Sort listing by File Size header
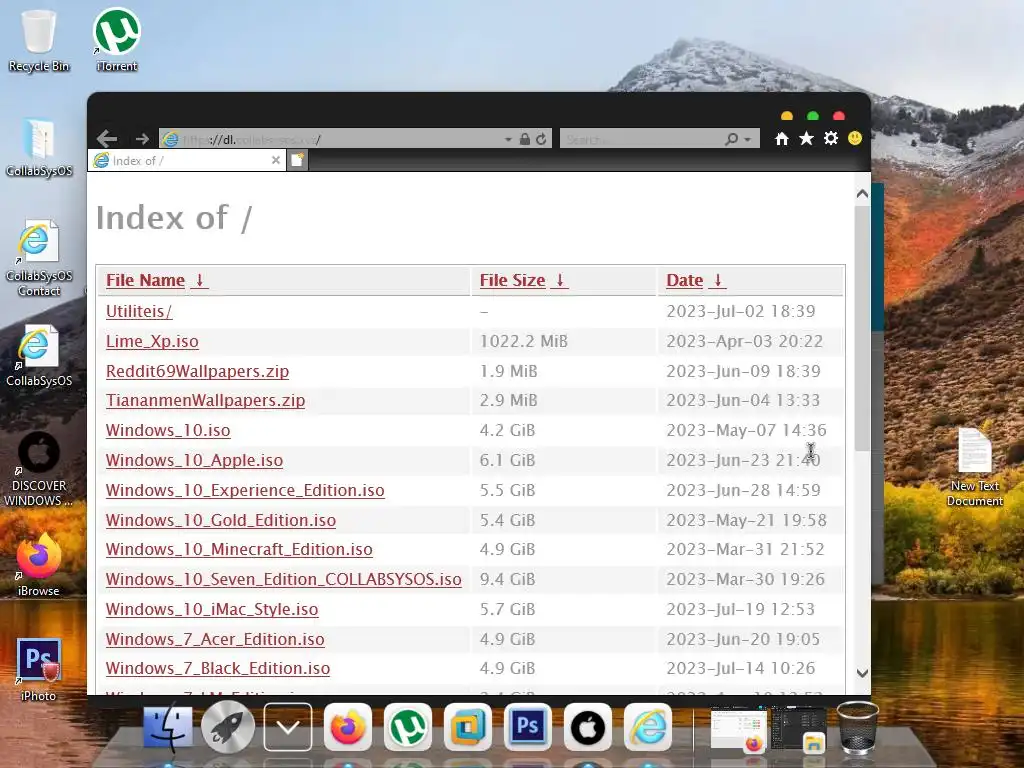Screen dimensions: 1024x768 pyautogui.click(x=524, y=280)
